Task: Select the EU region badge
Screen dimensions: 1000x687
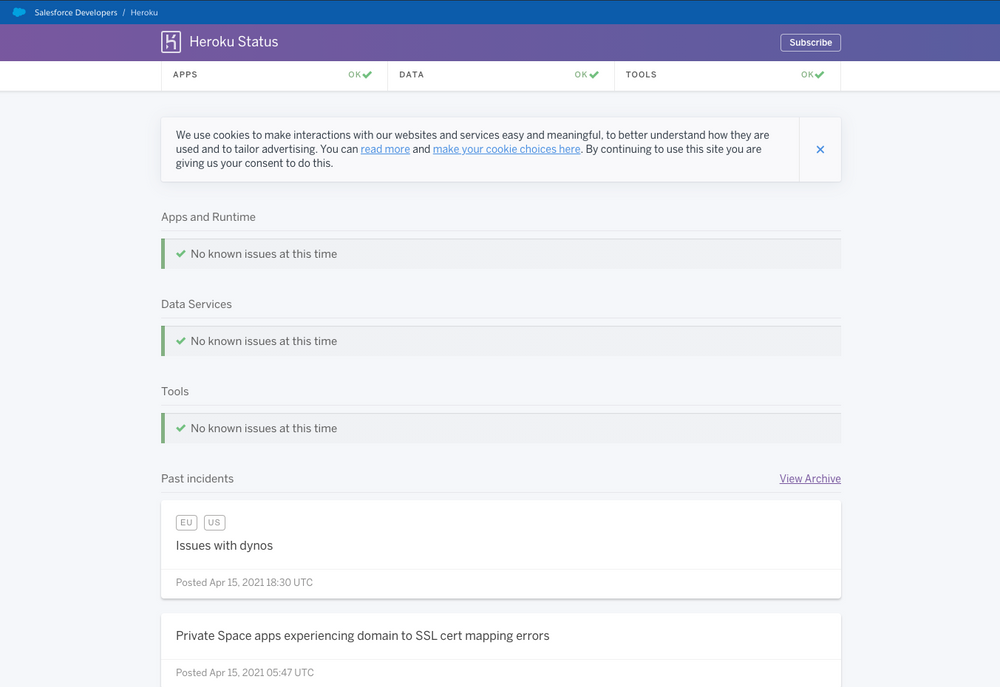Action: pos(186,522)
